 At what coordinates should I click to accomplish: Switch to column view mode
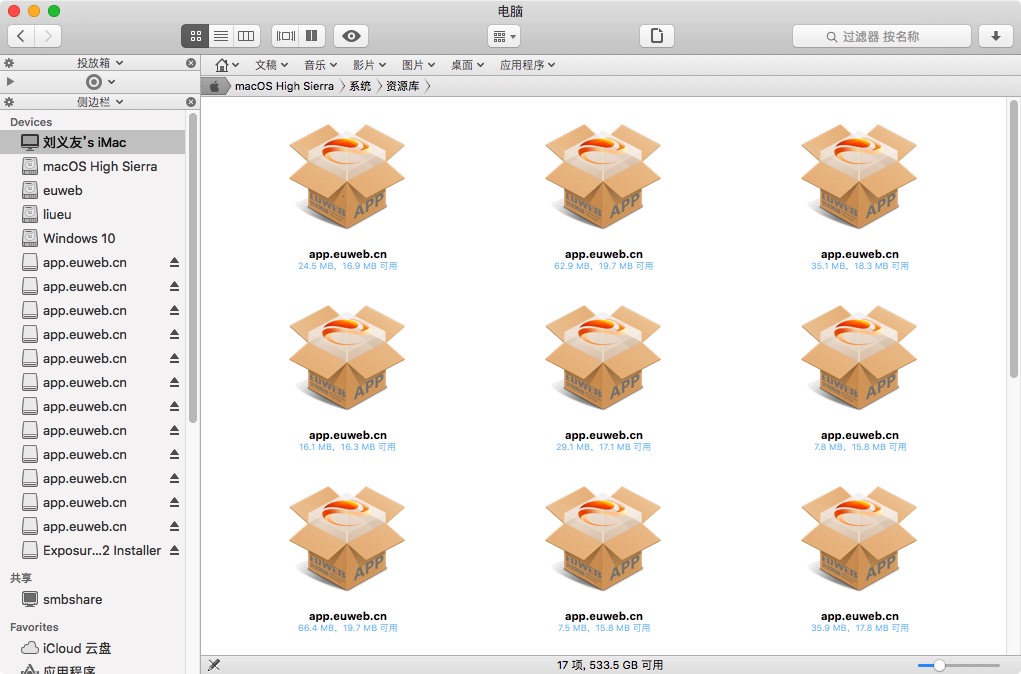click(x=247, y=36)
